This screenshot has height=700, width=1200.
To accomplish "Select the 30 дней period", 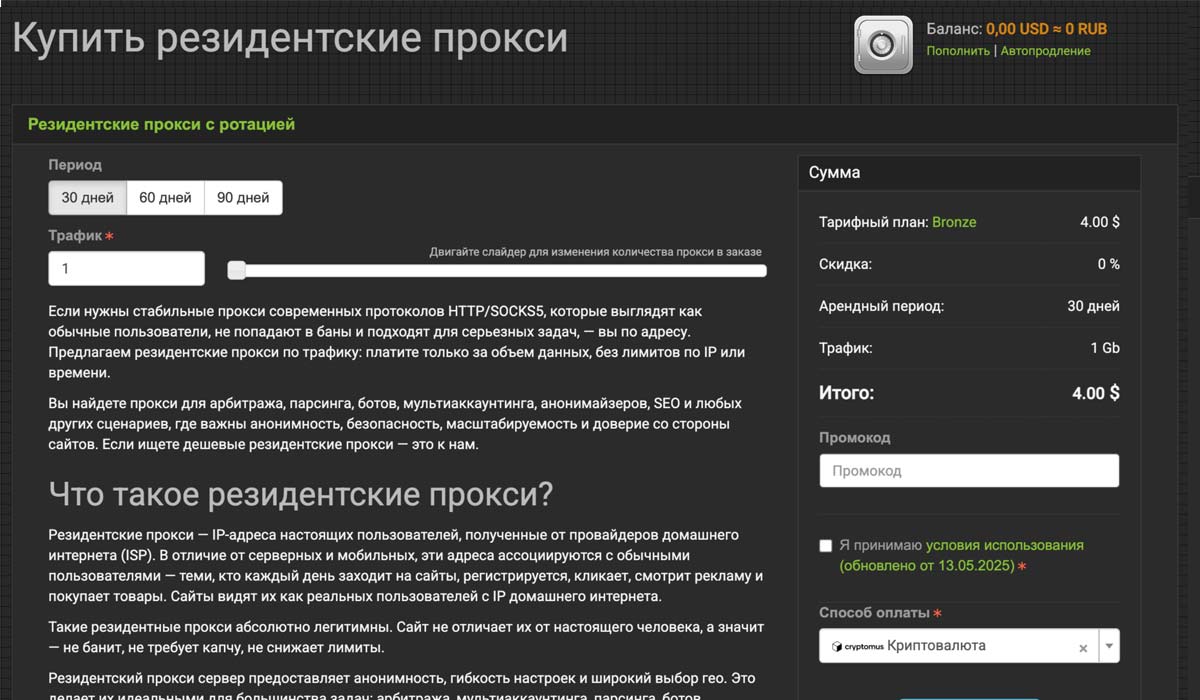I will coord(87,198).
